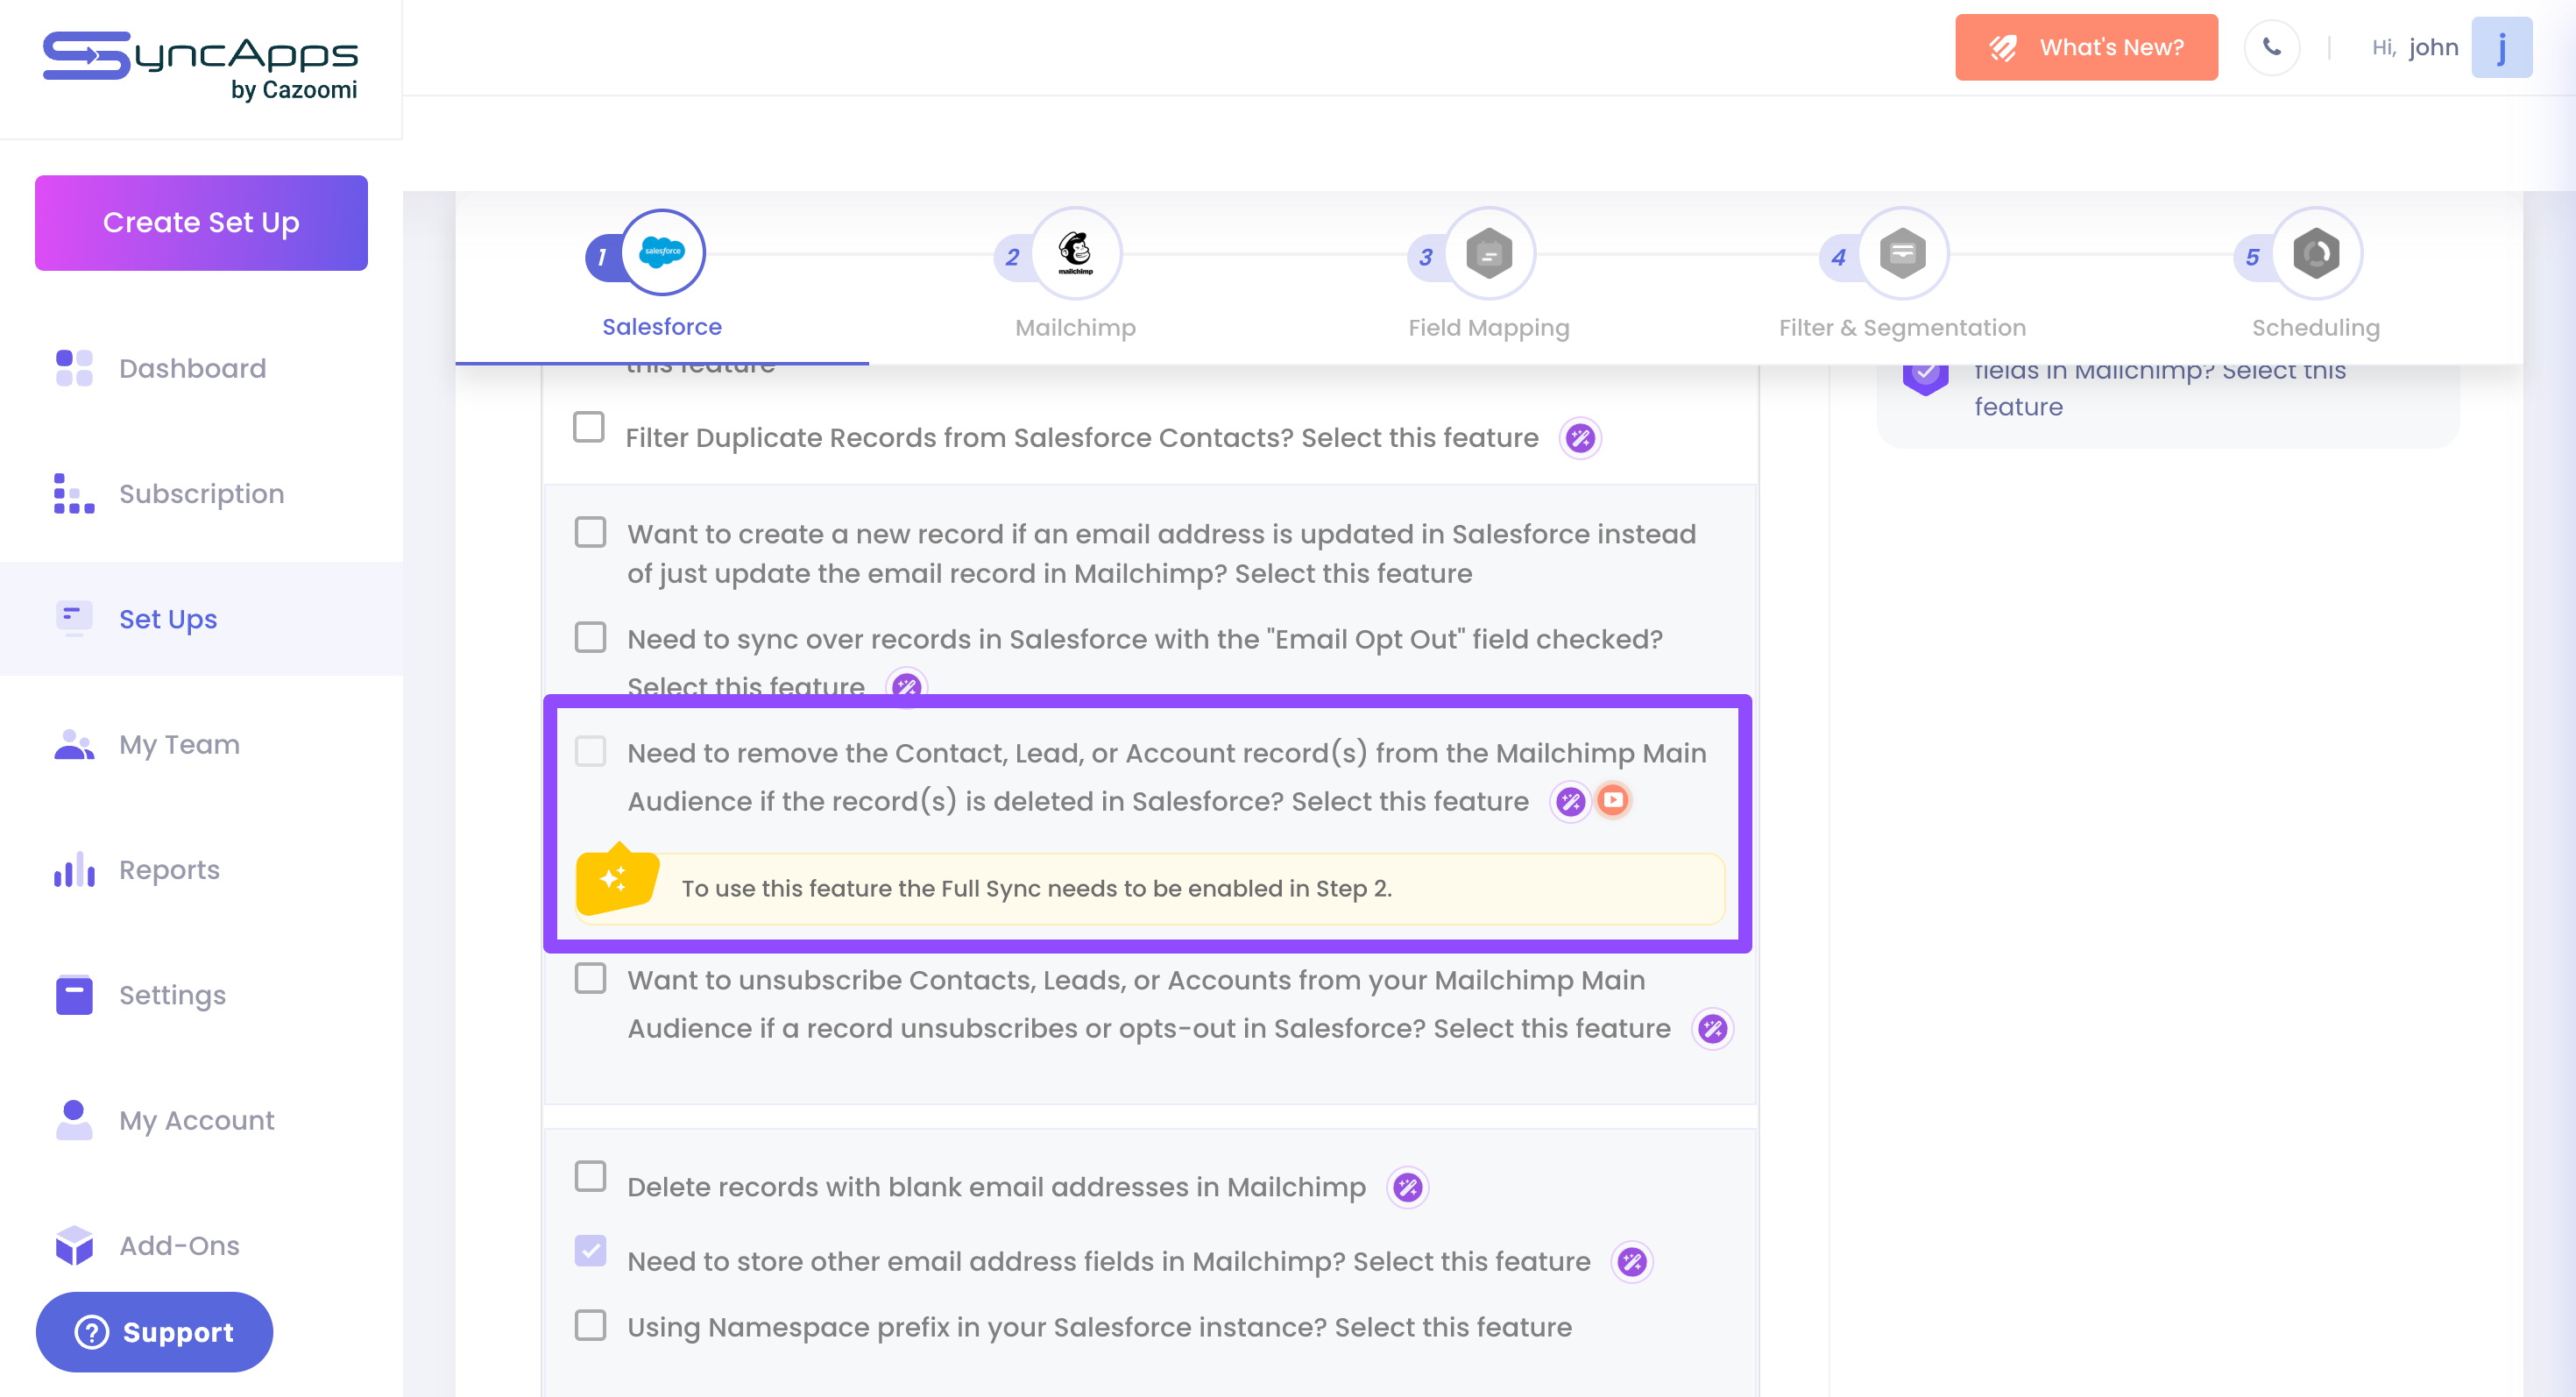This screenshot has width=2576, height=1397.
Task: Check remove records deleted in Salesforce option
Action: (590, 751)
